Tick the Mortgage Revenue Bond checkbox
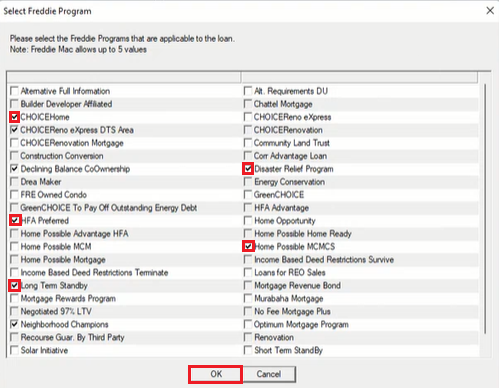 point(248,286)
